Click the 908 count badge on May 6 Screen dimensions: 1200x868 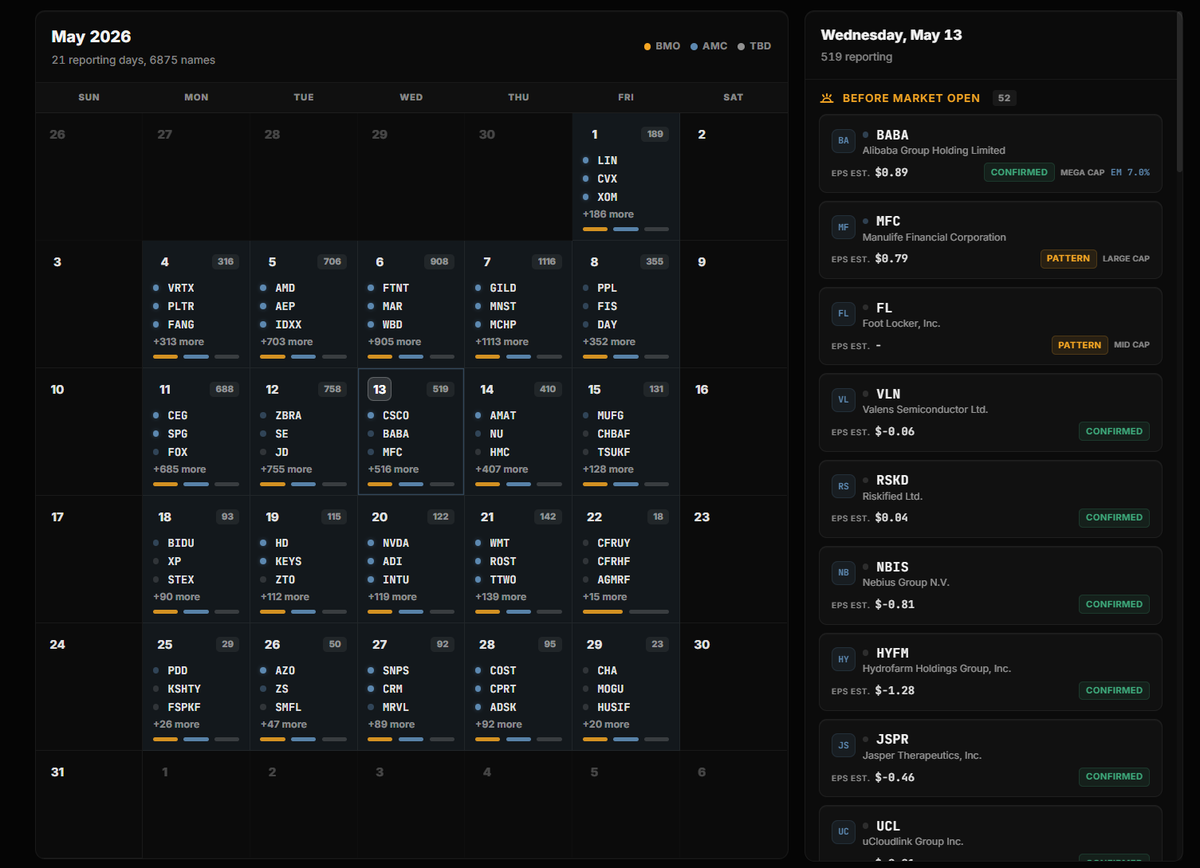(x=439, y=262)
